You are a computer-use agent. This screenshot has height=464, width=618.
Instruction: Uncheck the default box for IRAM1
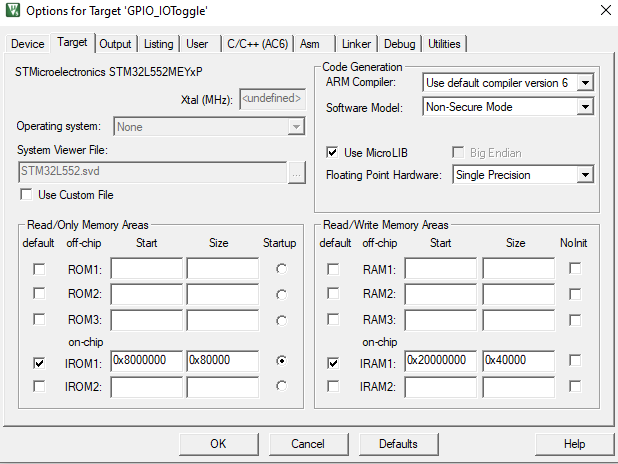(x=333, y=363)
